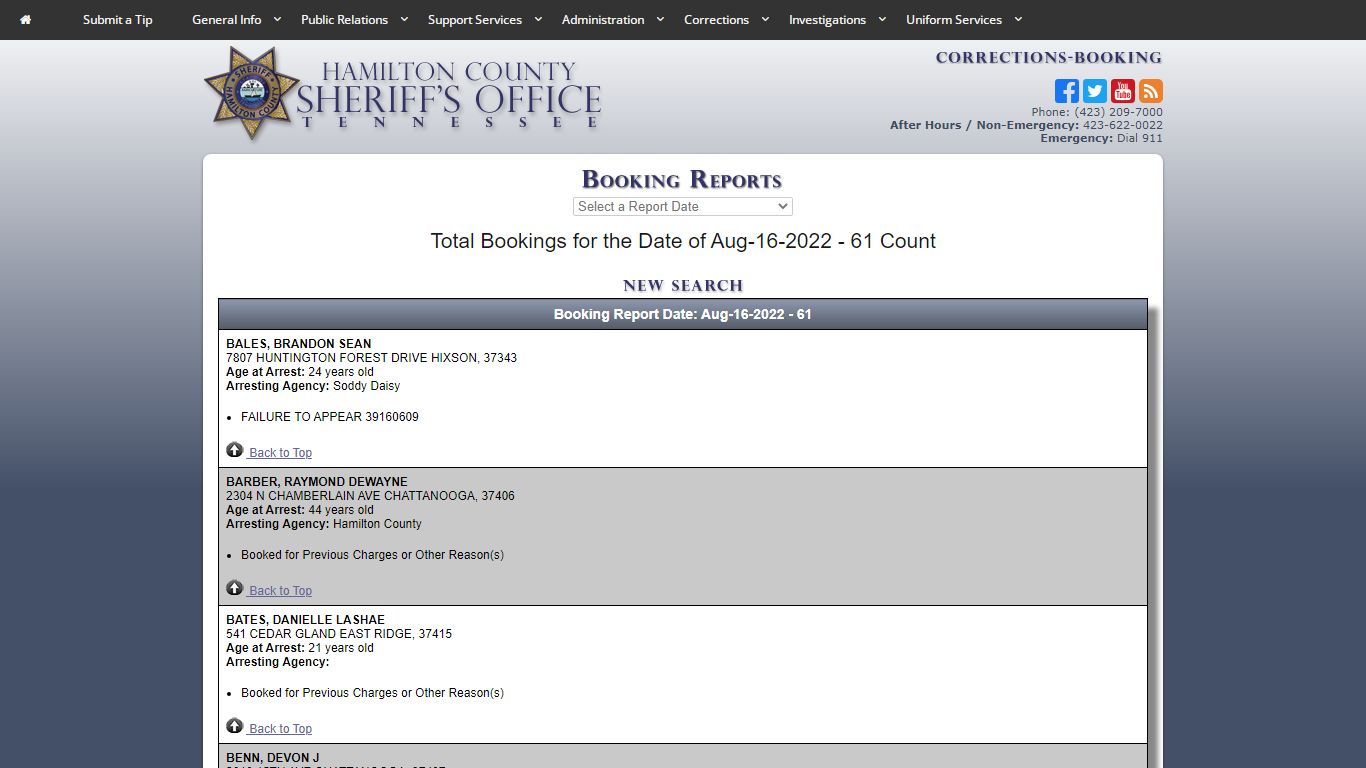Viewport: 1366px width, 768px height.
Task: Open the Public Relations menu
Action: click(344, 20)
